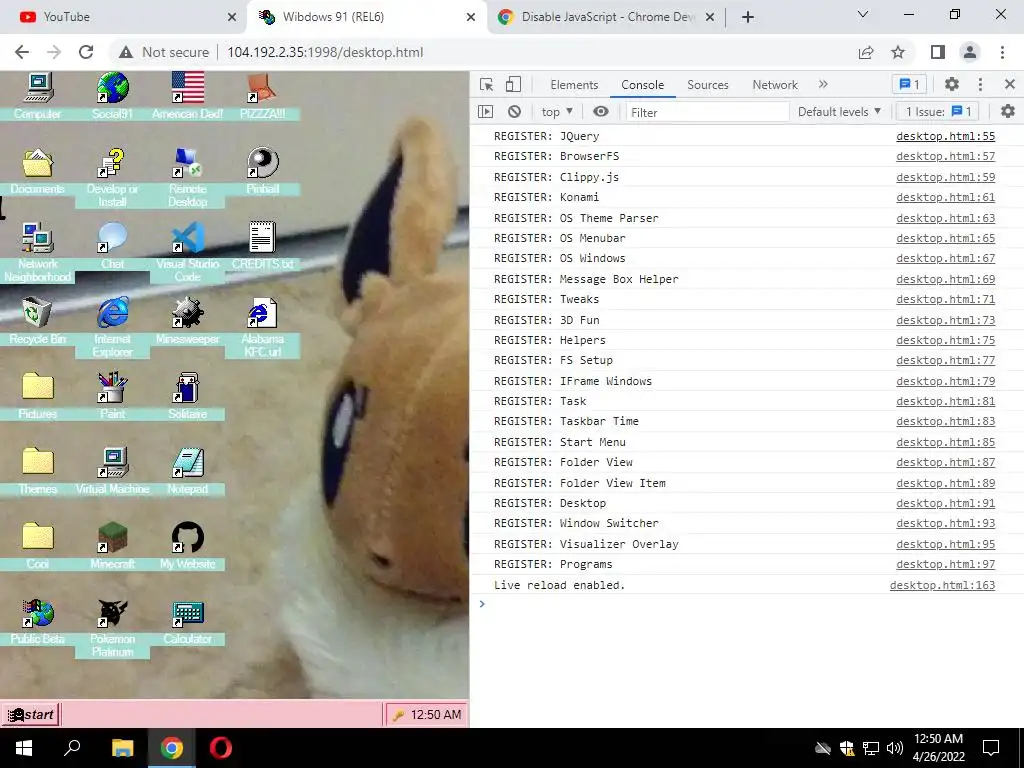This screenshot has width=1024, height=768.
Task: Launch Visual Studio Code shortcut
Action: (187, 238)
